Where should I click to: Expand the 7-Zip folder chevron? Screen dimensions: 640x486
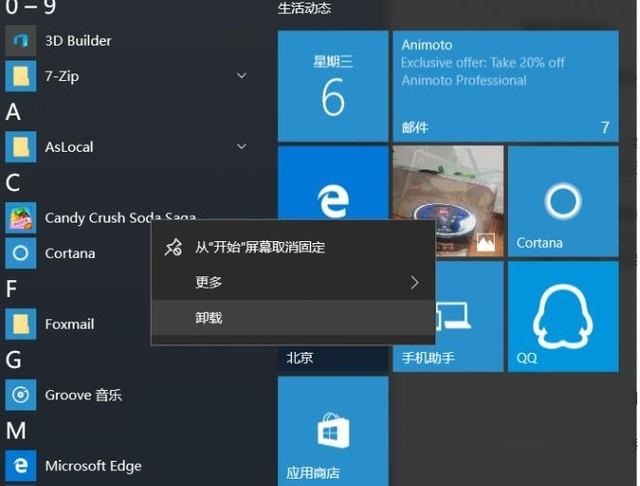coord(242,76)
